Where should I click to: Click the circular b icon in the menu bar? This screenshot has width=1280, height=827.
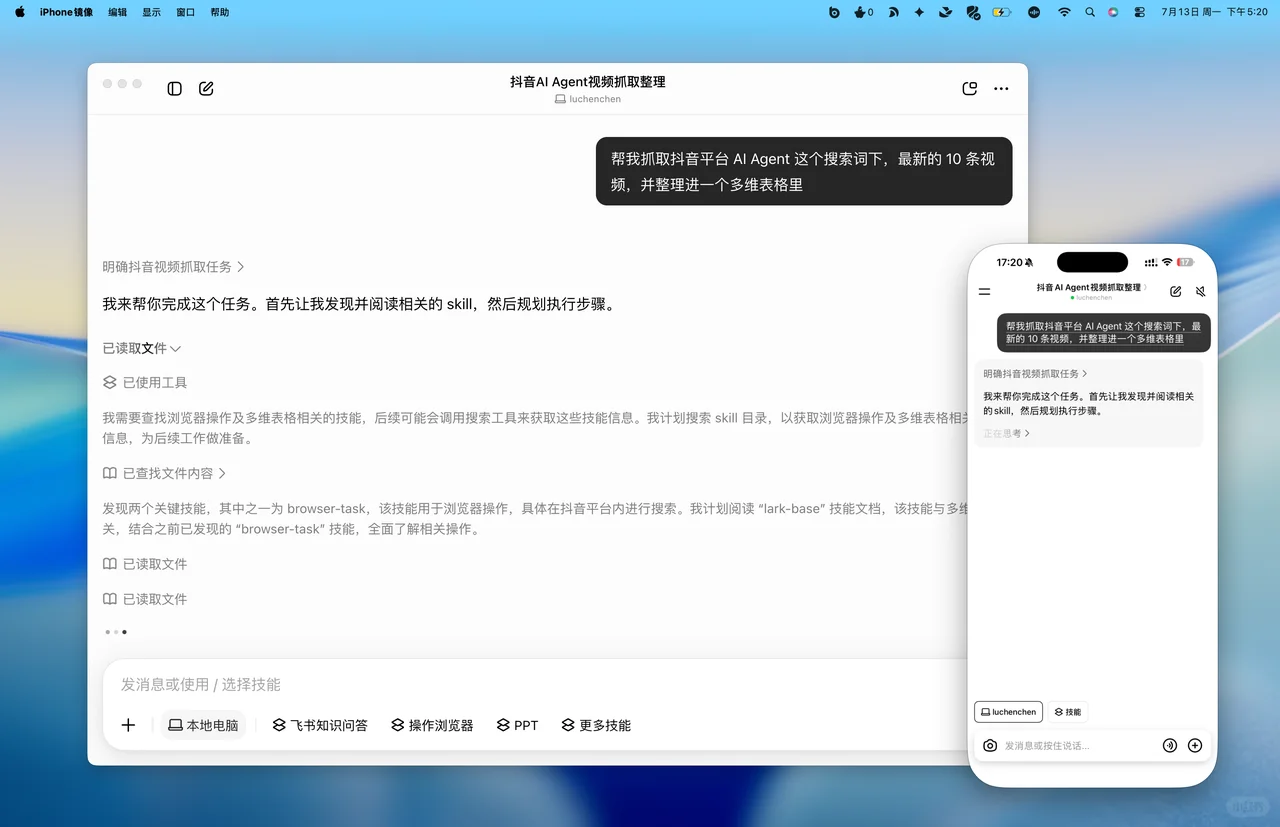pos(834,12)
